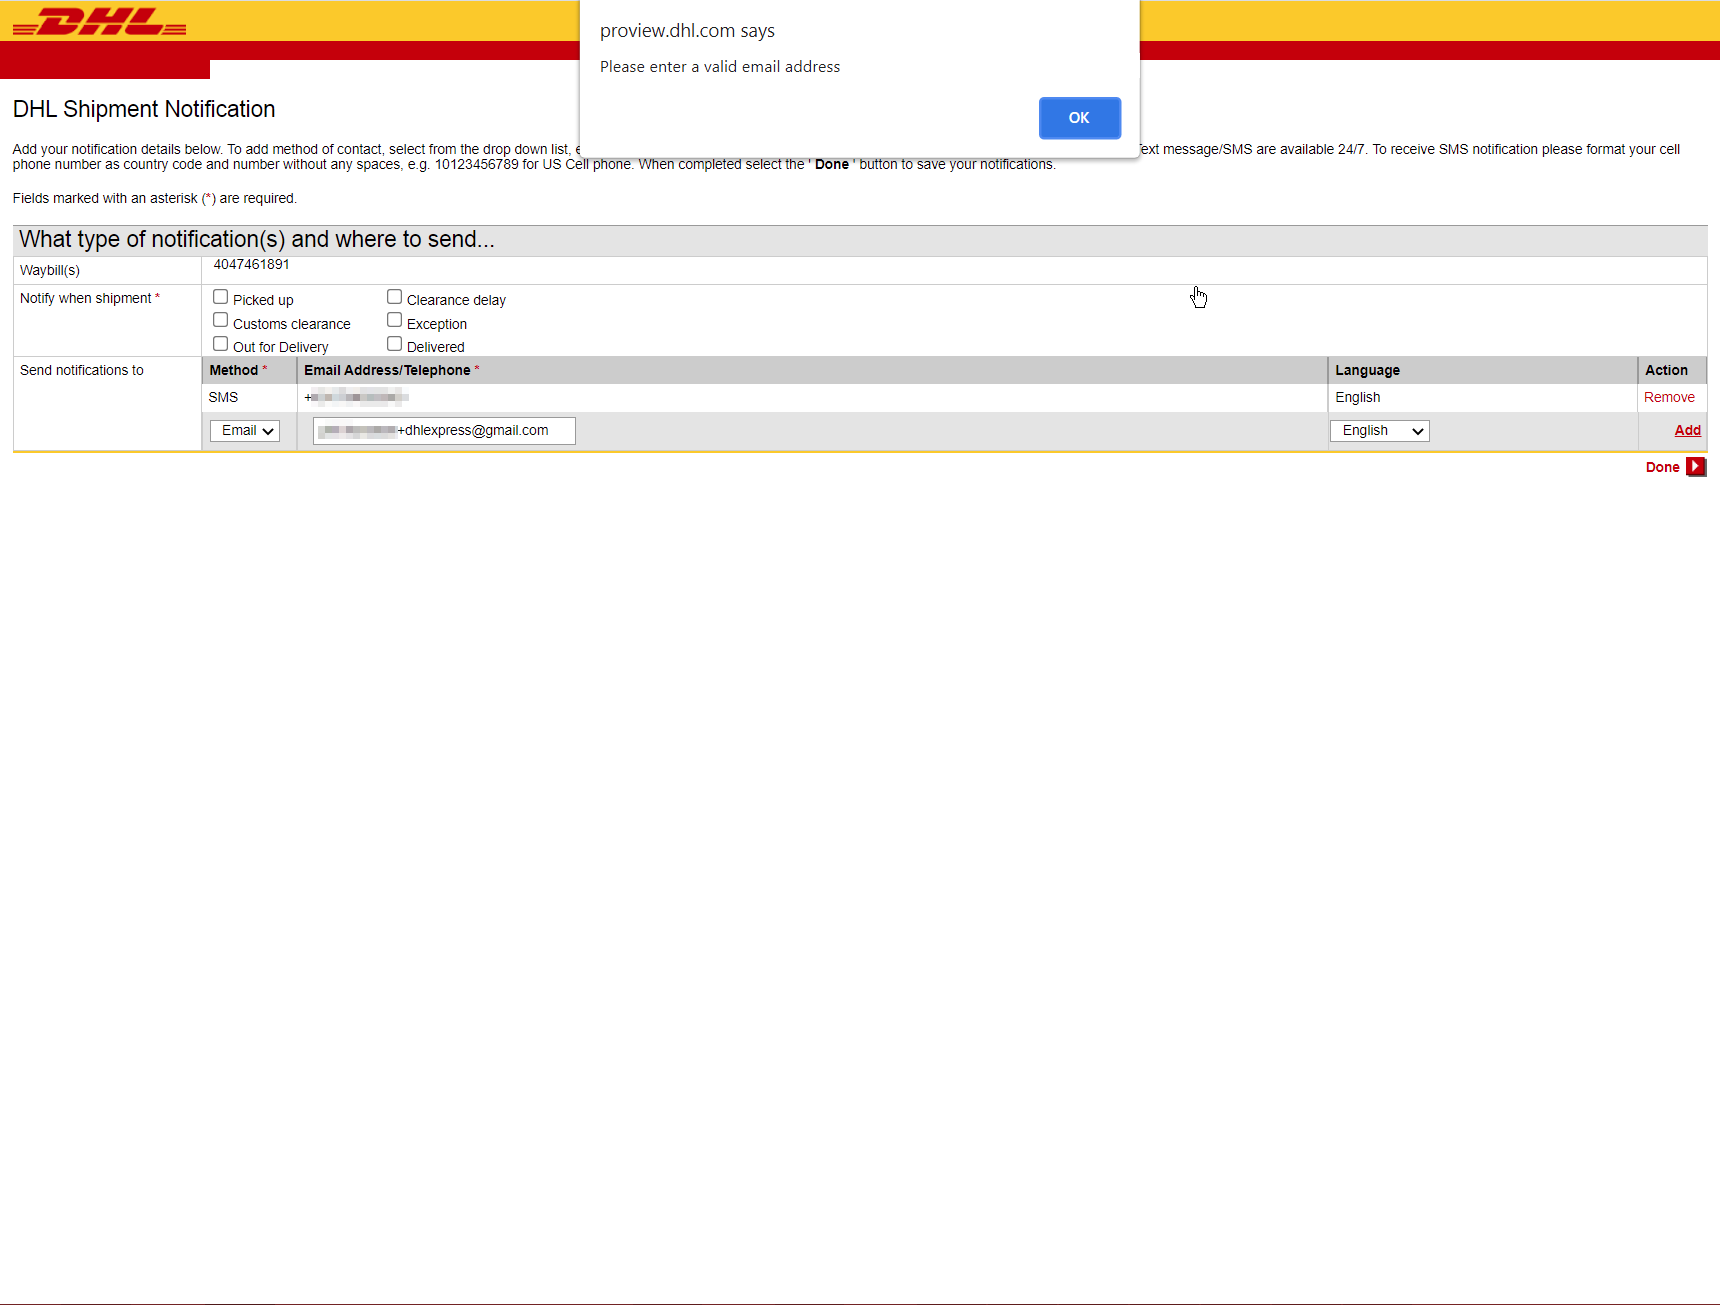The height and width of the screenshot is (1305, 1720).
Task: Click the Add link in Action column
Action: (x=1687, y=430)
